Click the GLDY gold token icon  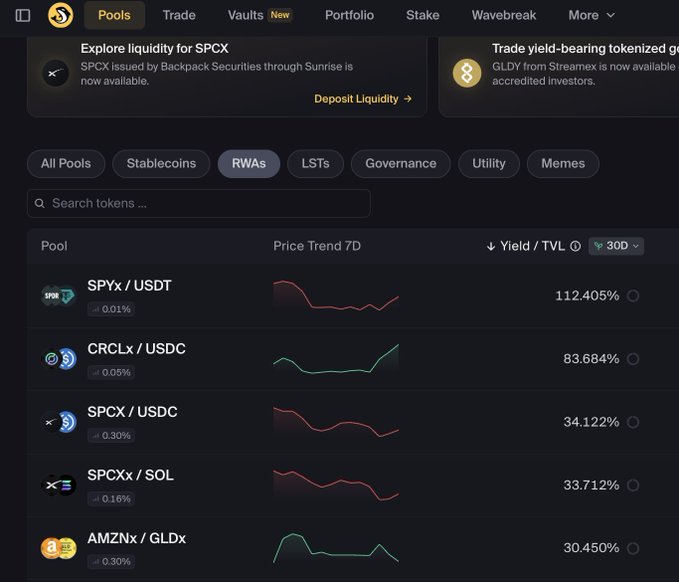[467, 73]
